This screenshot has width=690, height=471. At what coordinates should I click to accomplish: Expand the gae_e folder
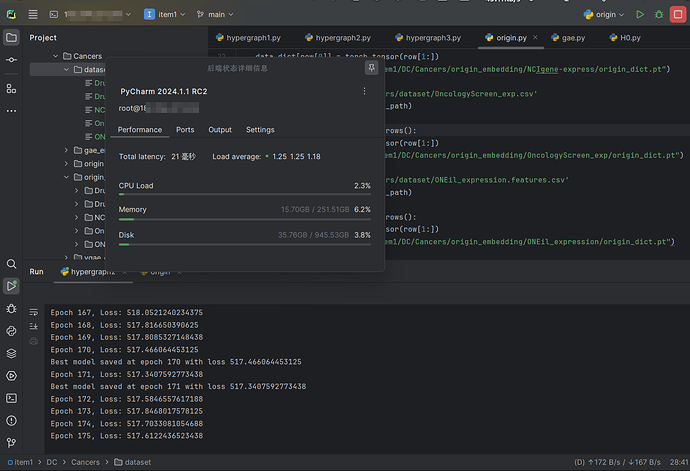coord(66,150)
